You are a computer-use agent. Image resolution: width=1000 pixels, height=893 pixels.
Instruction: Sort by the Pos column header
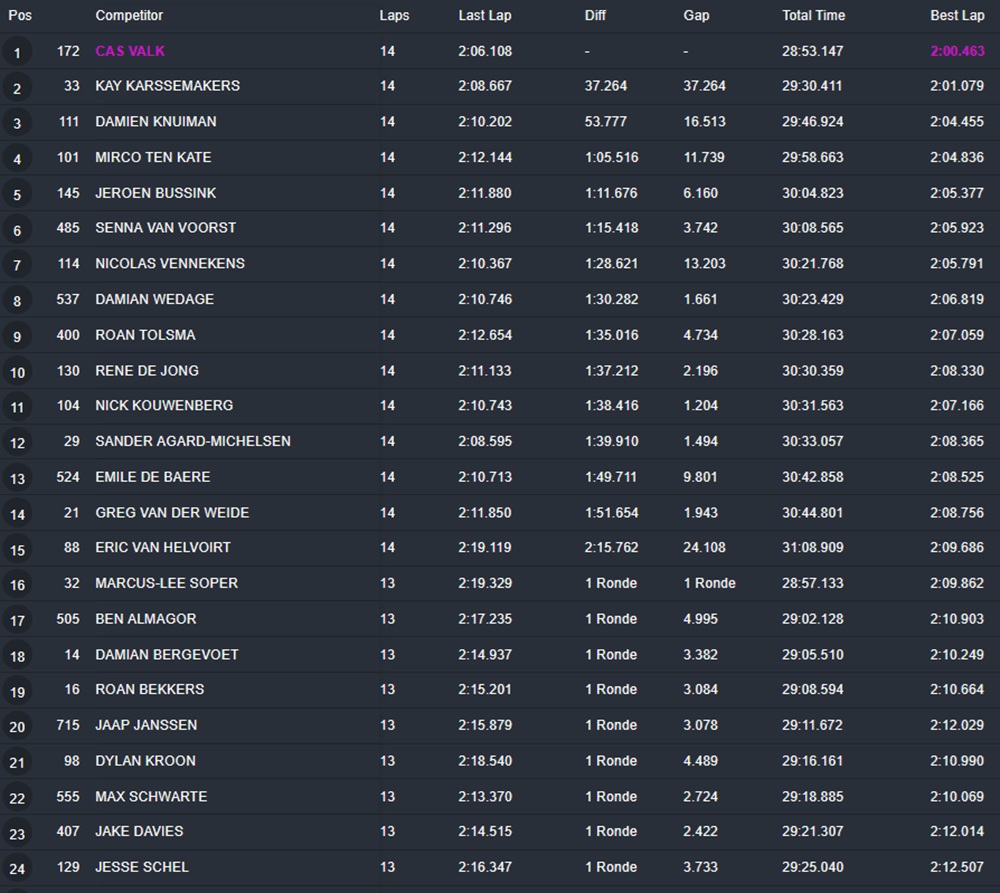tap(20, 15)
